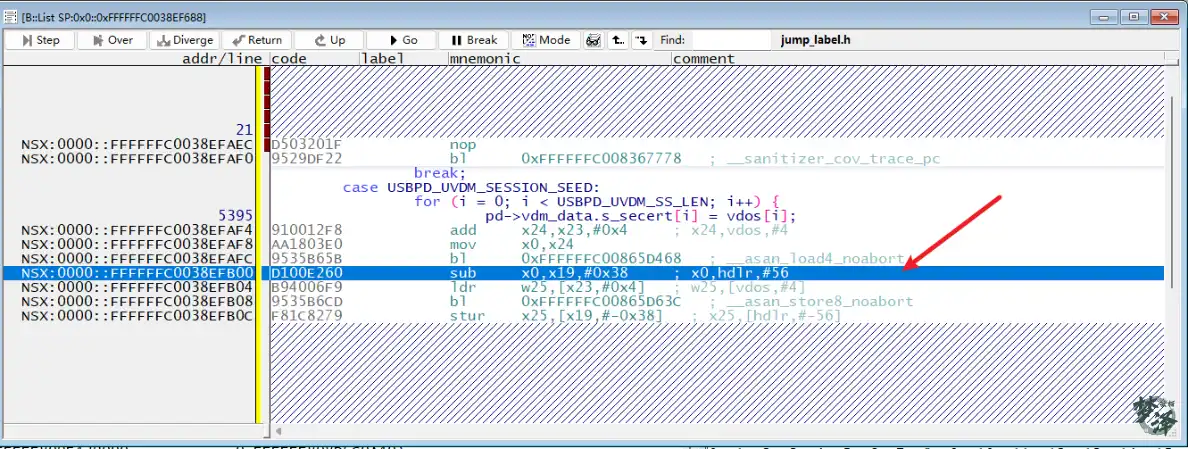Click the horizontal scrollbar left arrow
Viewport: 1188px width, 449px height.
pos(279,431)
